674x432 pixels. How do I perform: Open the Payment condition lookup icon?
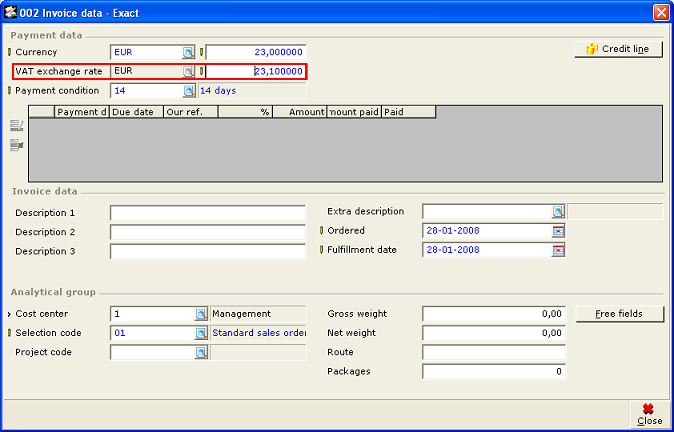[x=188, y=91]
